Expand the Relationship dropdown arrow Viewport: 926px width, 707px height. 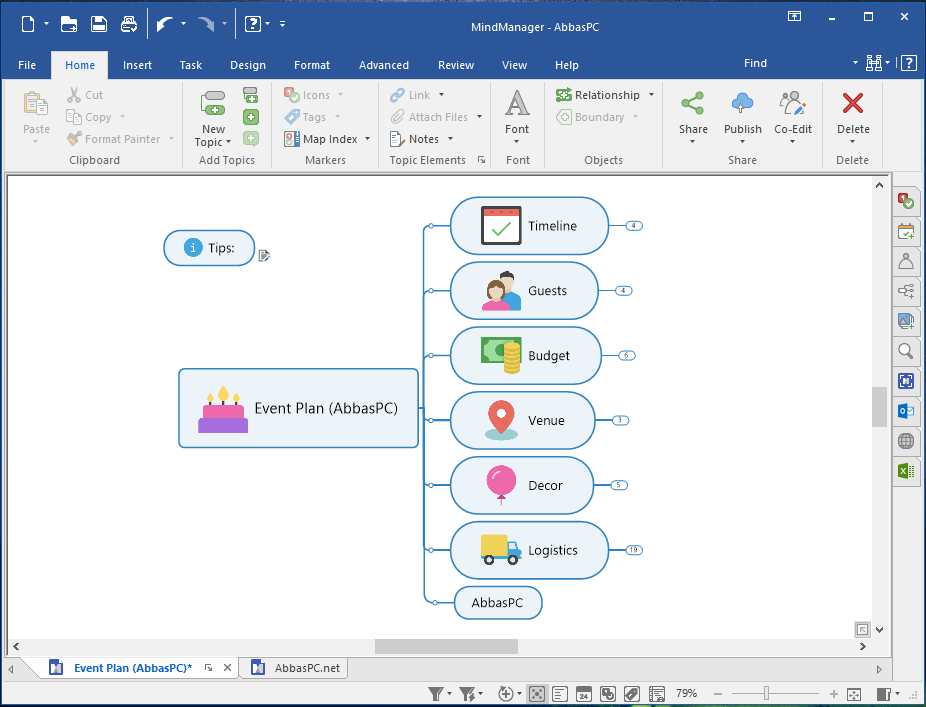pos(651,95)
